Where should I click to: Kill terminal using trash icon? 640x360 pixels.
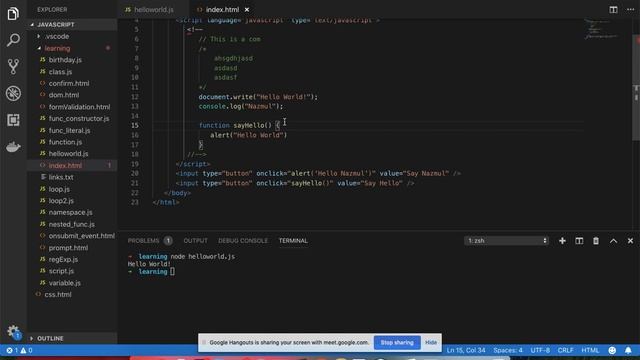point(596,241)
